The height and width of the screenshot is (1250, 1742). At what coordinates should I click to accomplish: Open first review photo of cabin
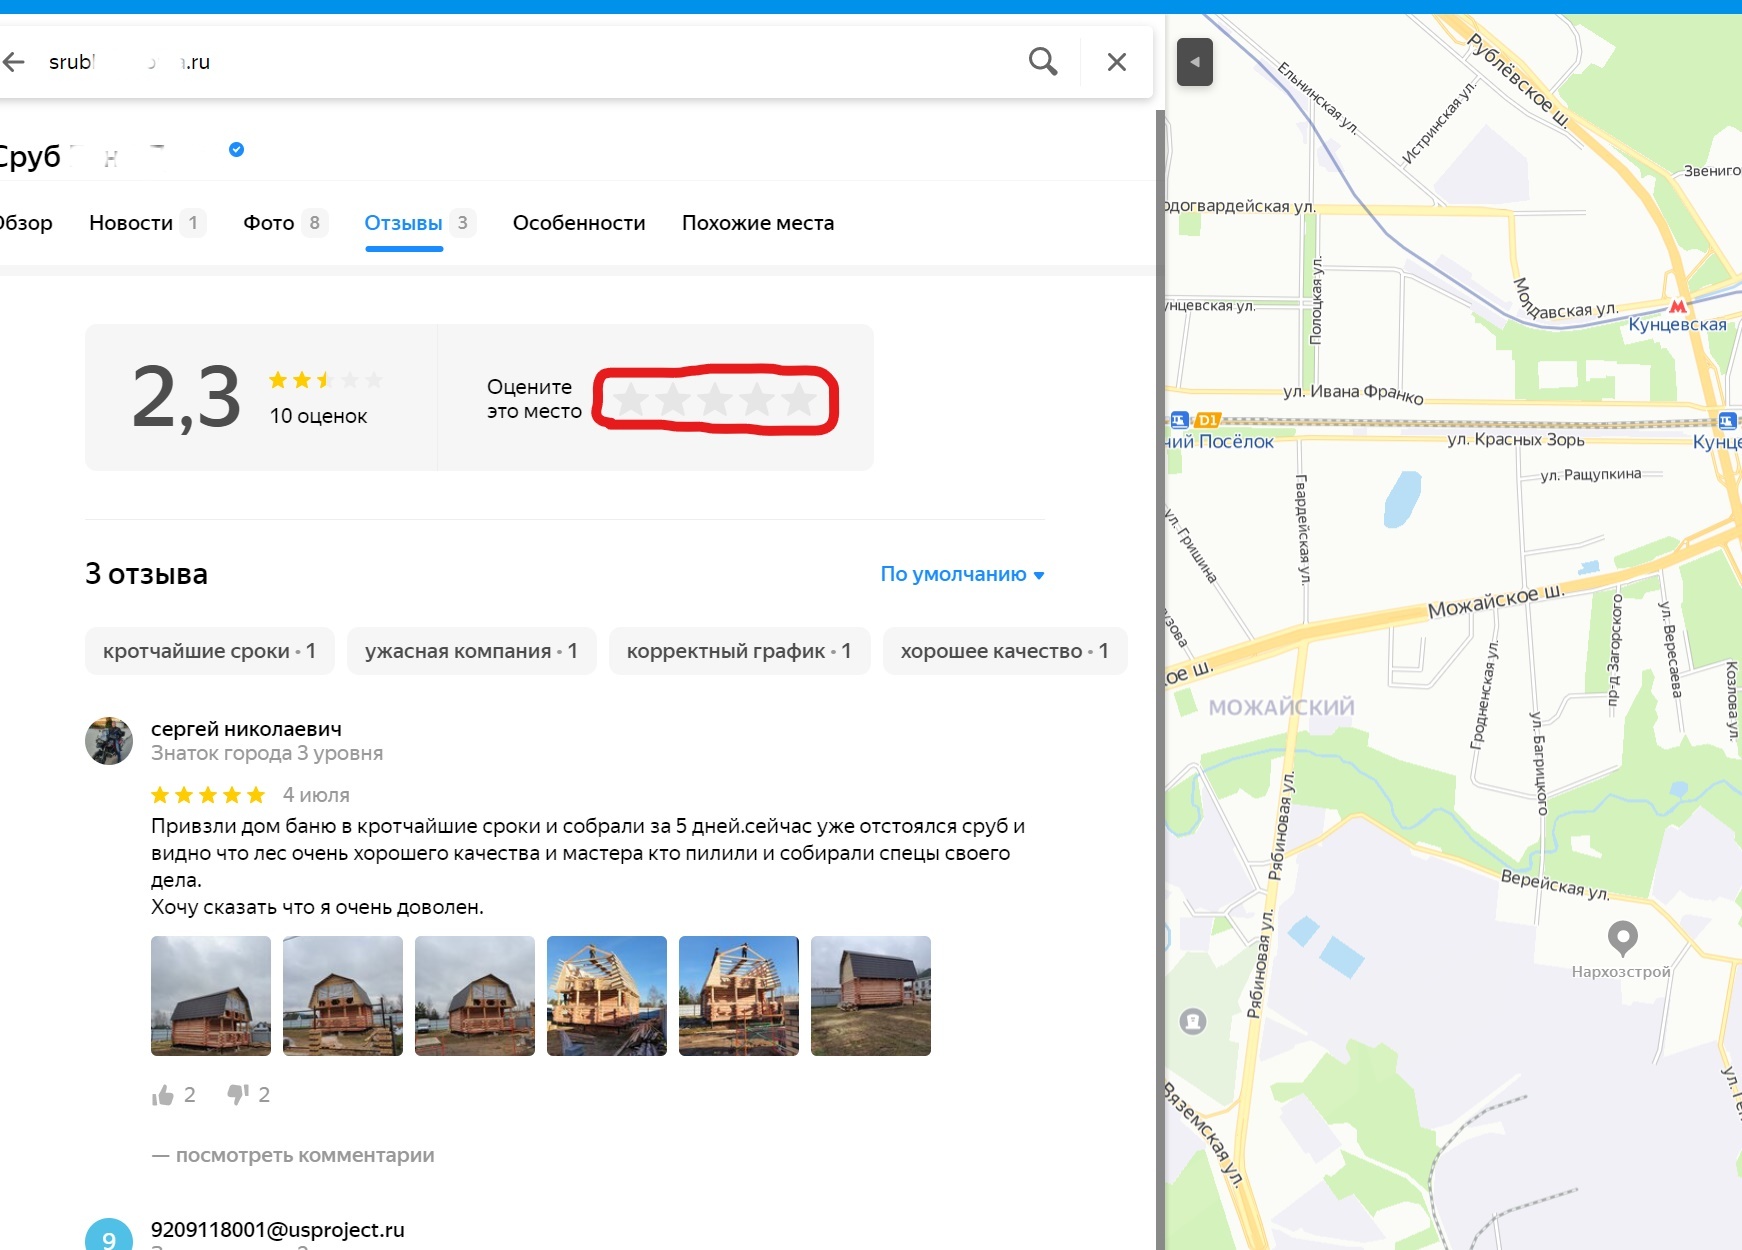pyautogui.click(x=211, y=996)
